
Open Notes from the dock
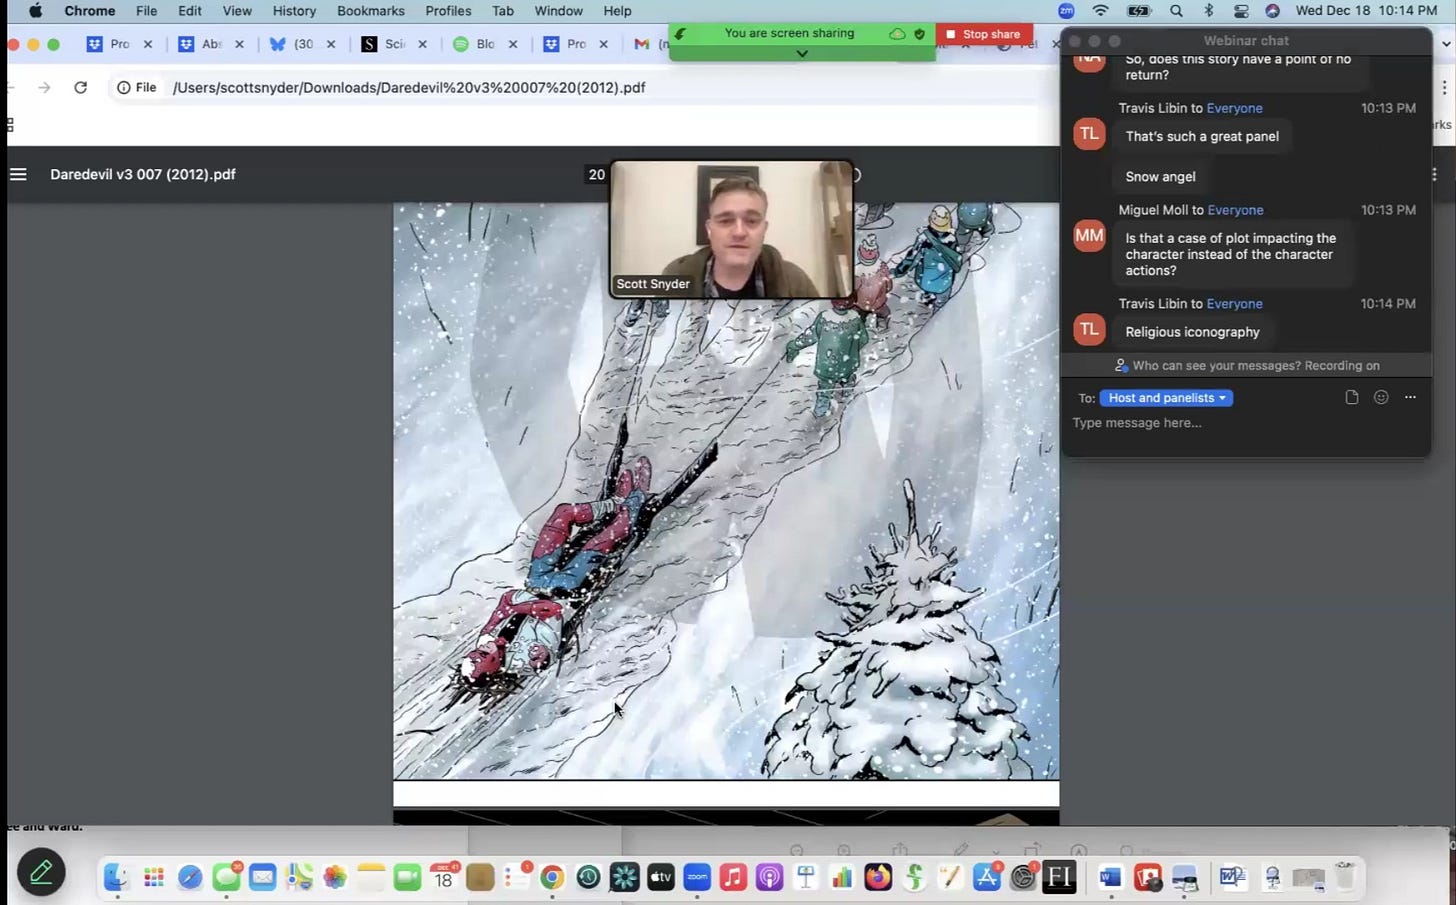click(371, 877)
